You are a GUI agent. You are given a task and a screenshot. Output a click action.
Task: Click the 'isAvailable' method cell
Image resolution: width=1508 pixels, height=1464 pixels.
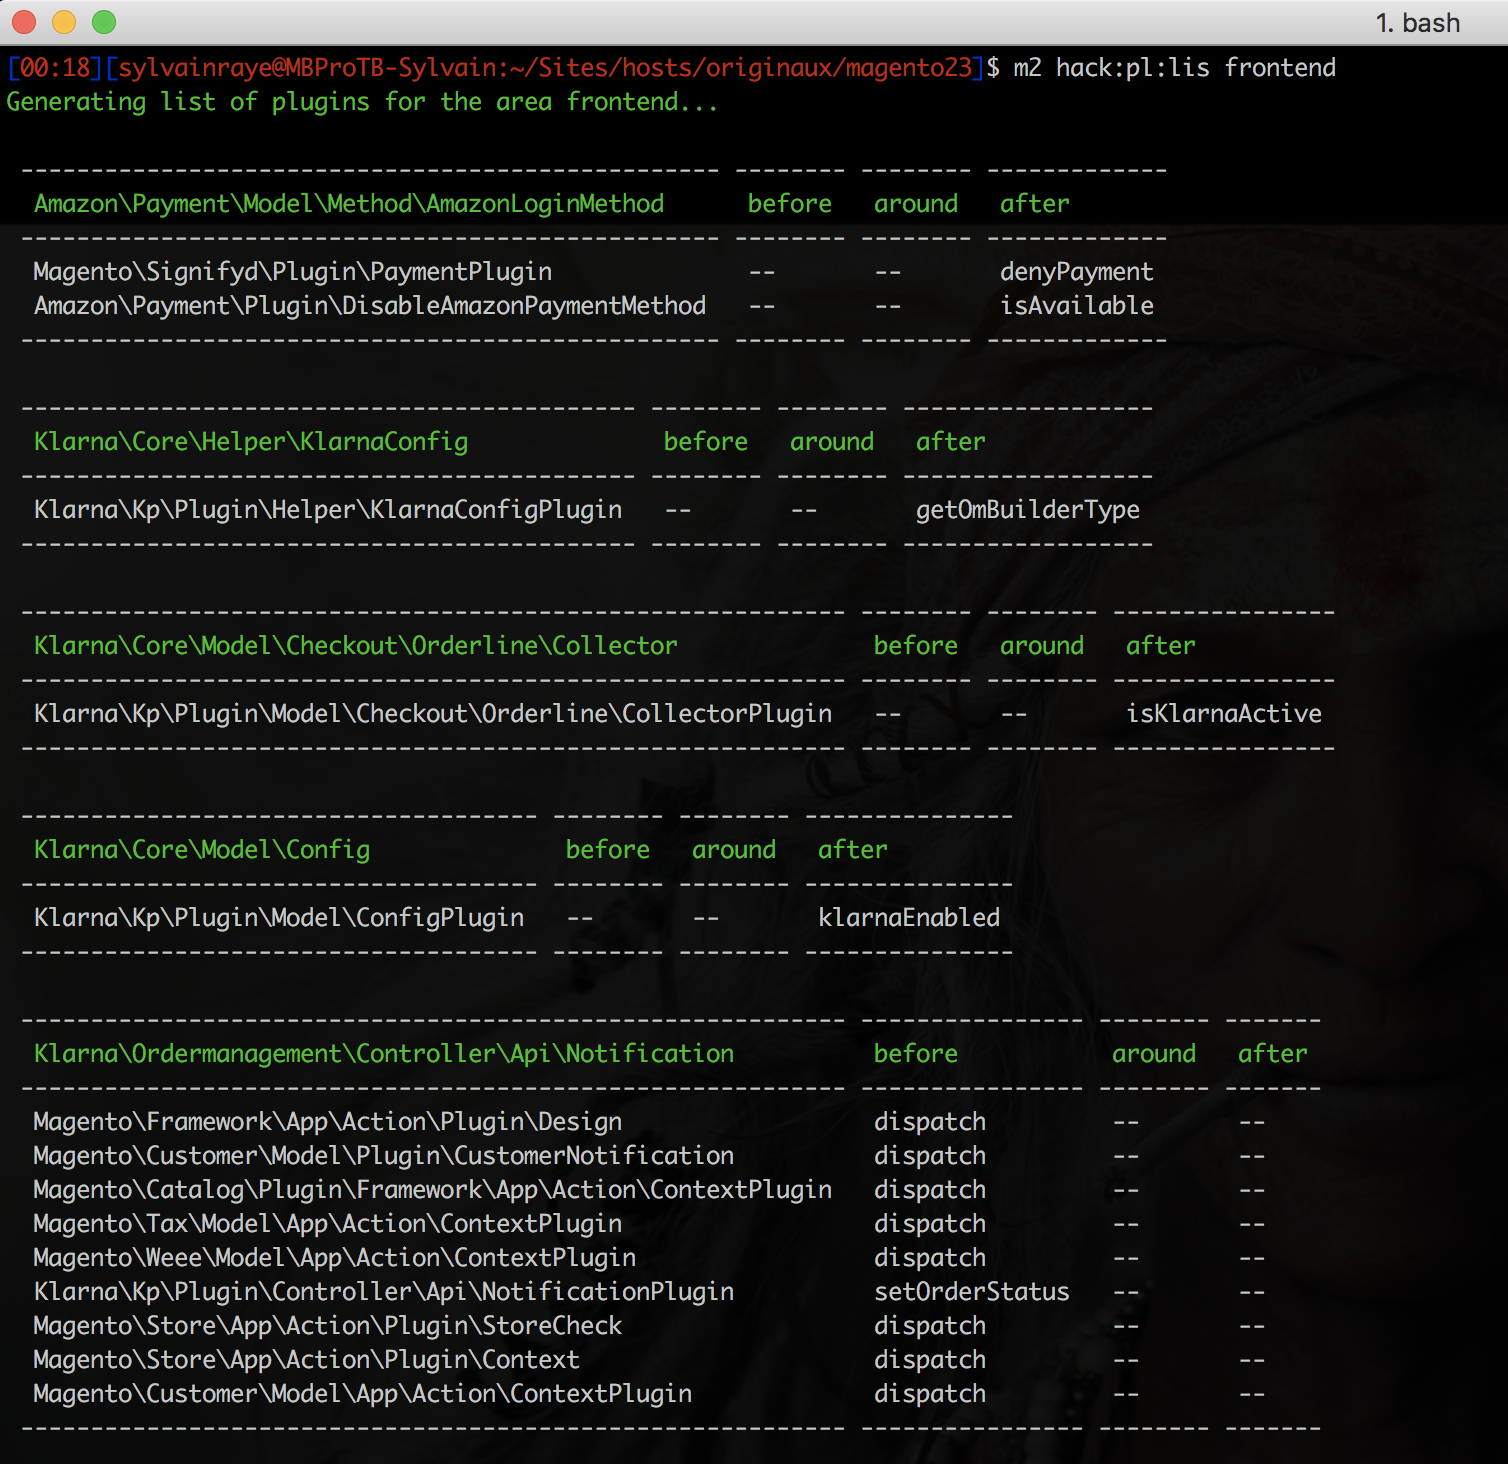click(1077, 306)
